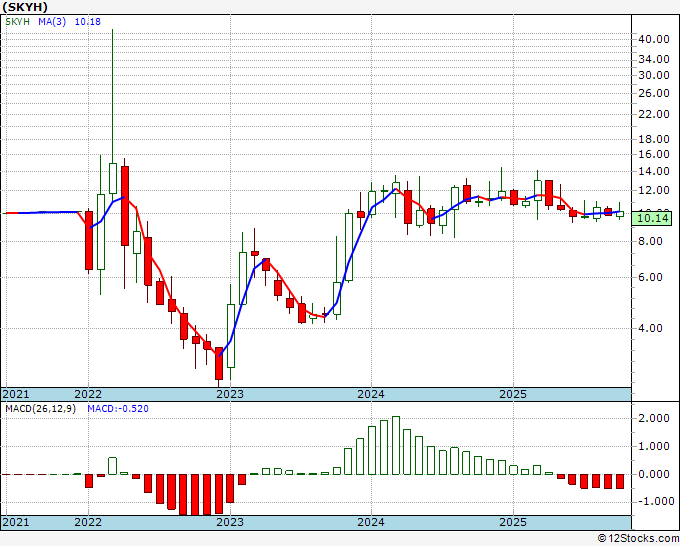680x546 pixels.
Task: Click the 4.00 price axis label
Action: (x=652, y=328)
